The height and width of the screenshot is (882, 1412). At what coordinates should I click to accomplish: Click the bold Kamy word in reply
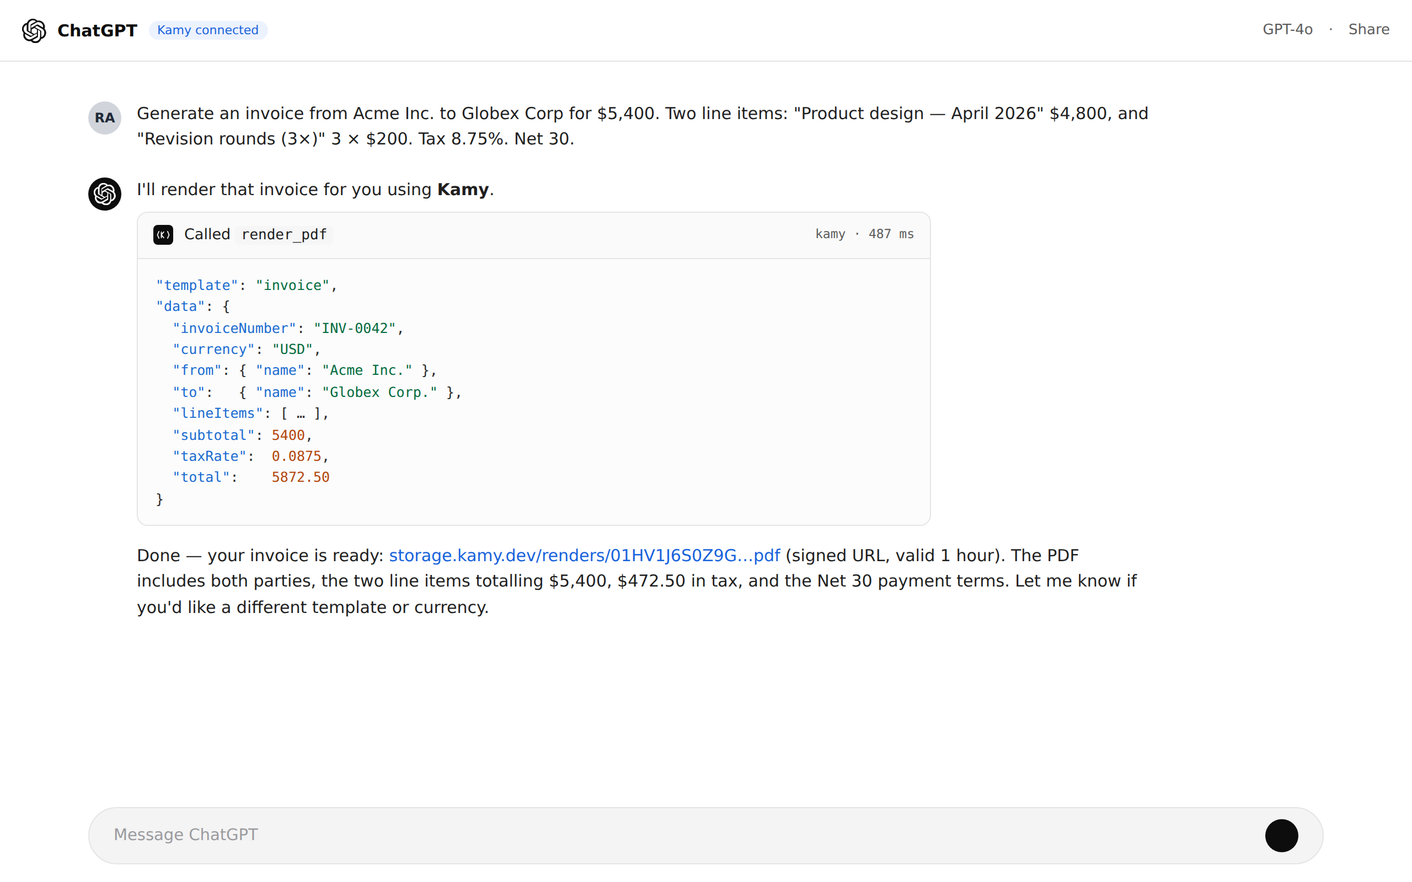(x=463, y=190)
